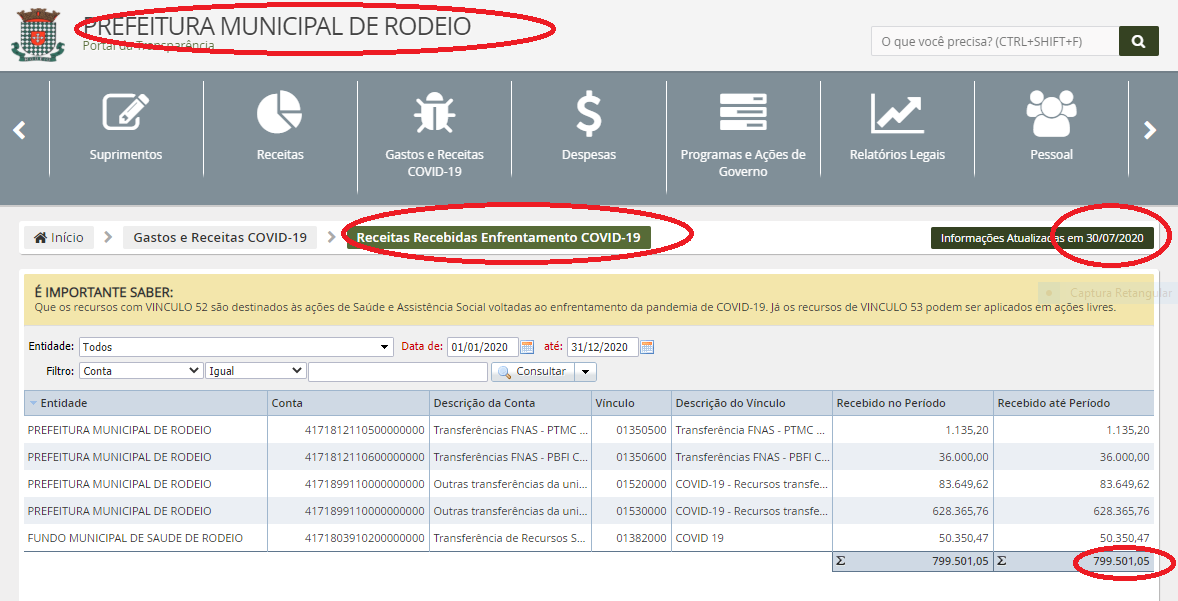1178x601 pixels.
Task: Click Receitas Recebidas Enfrentamento COVID-19 breadcrumb
Action: (498, 237)
